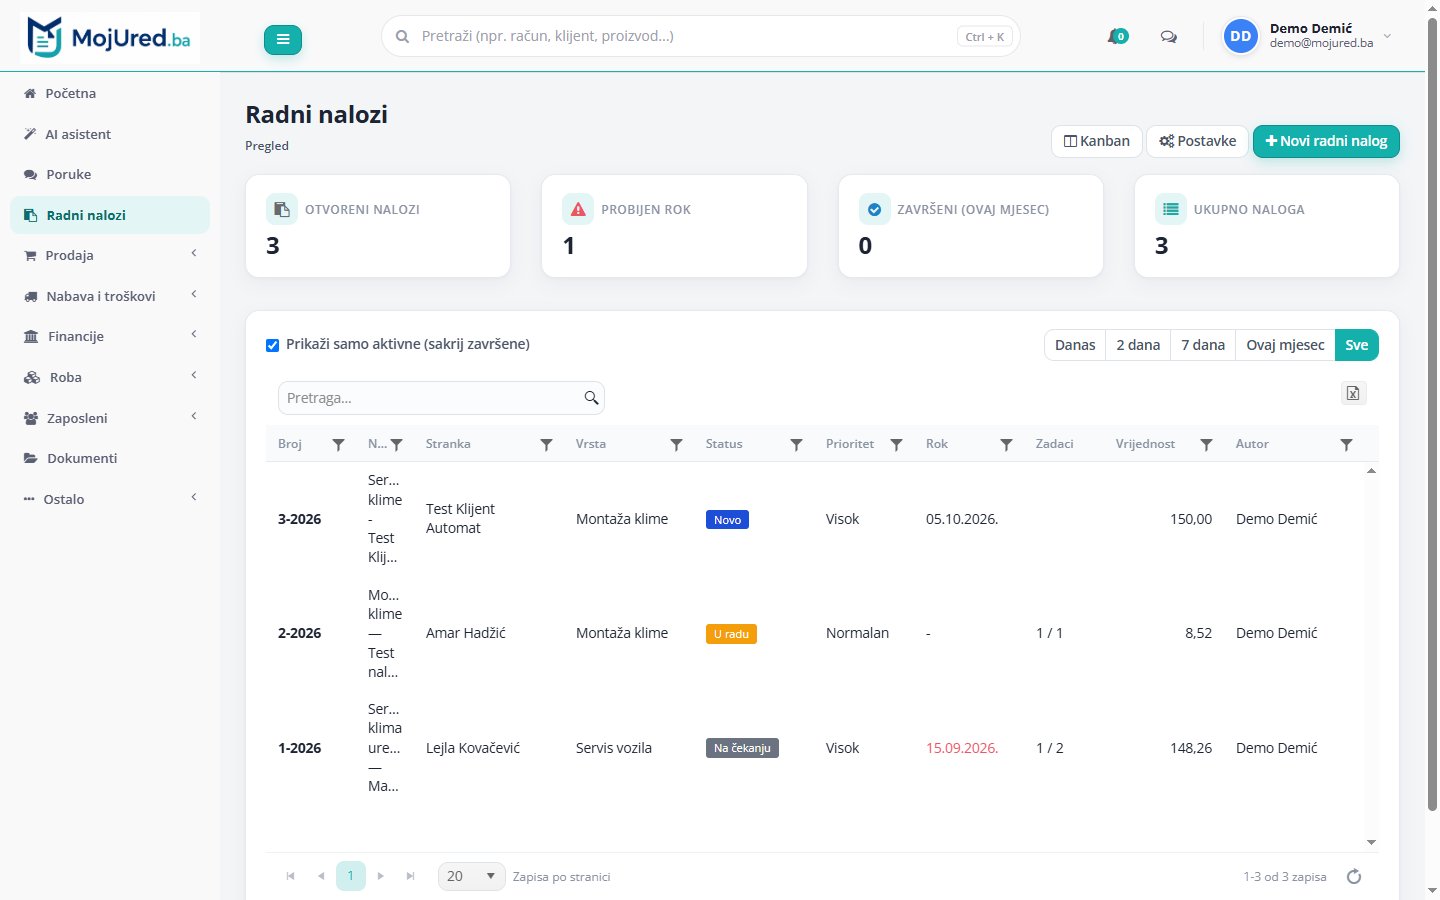Open the chat messages icon in header
This screenshot has height=900, width=1440.
pos(1168,37)
